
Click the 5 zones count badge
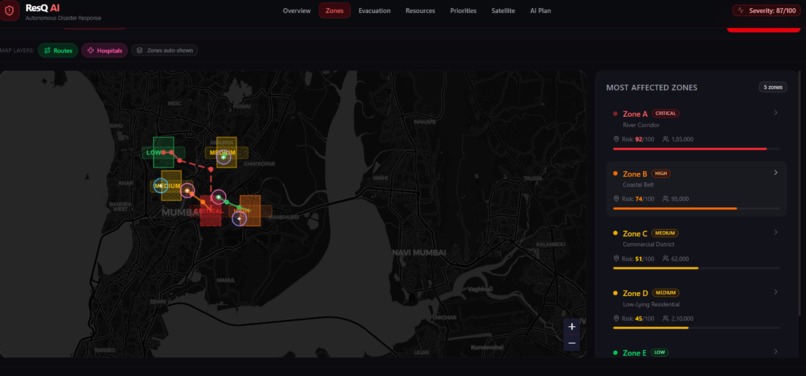click(773, 87)
